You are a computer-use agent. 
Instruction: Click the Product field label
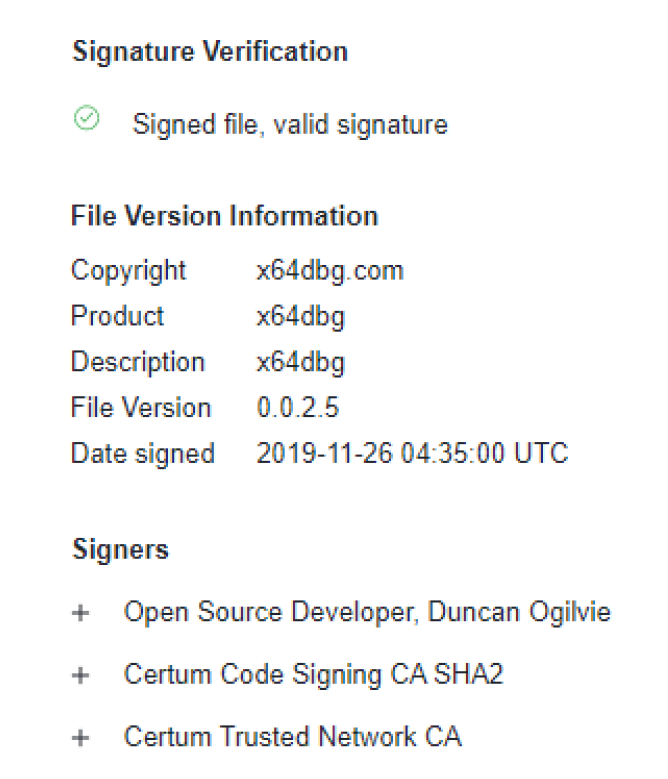click(x=117, y=316)
